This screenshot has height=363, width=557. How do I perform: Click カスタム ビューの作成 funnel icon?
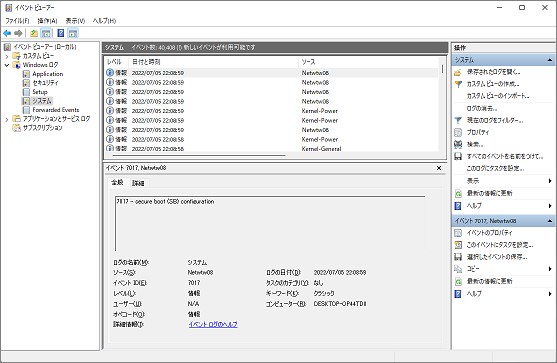[x=458, y=84]
